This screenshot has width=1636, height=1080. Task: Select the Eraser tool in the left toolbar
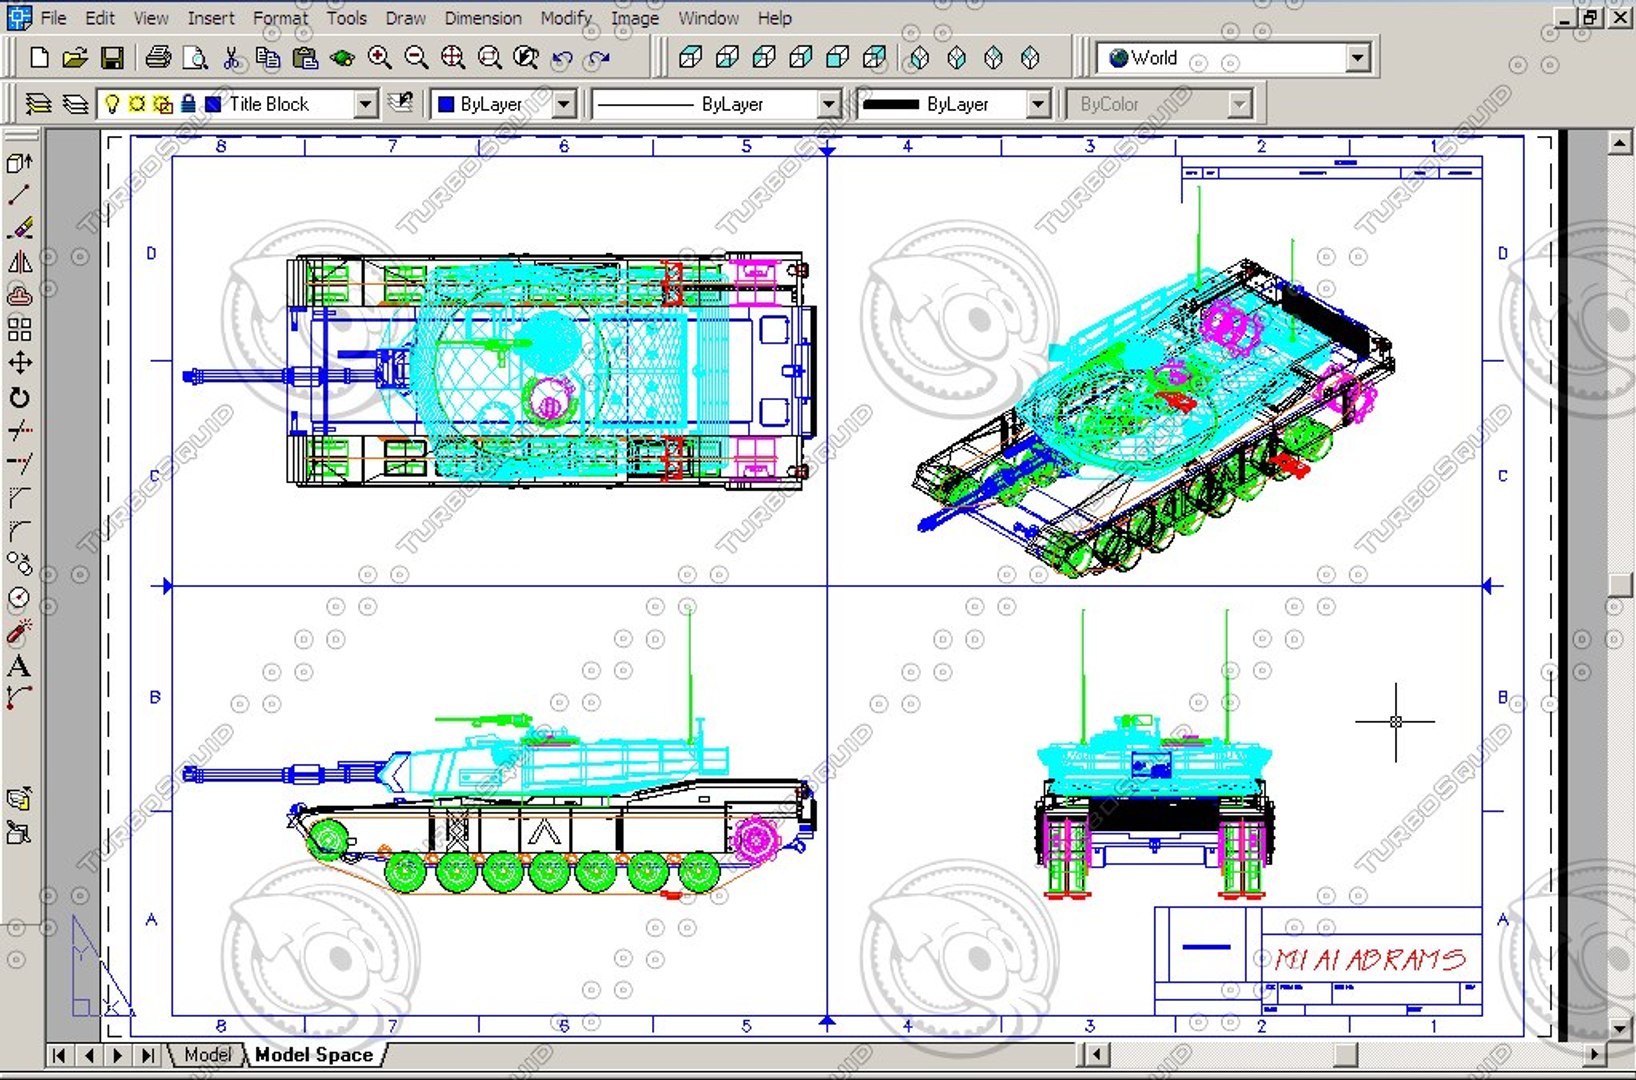pyautogui.click(x=19, y=228)
